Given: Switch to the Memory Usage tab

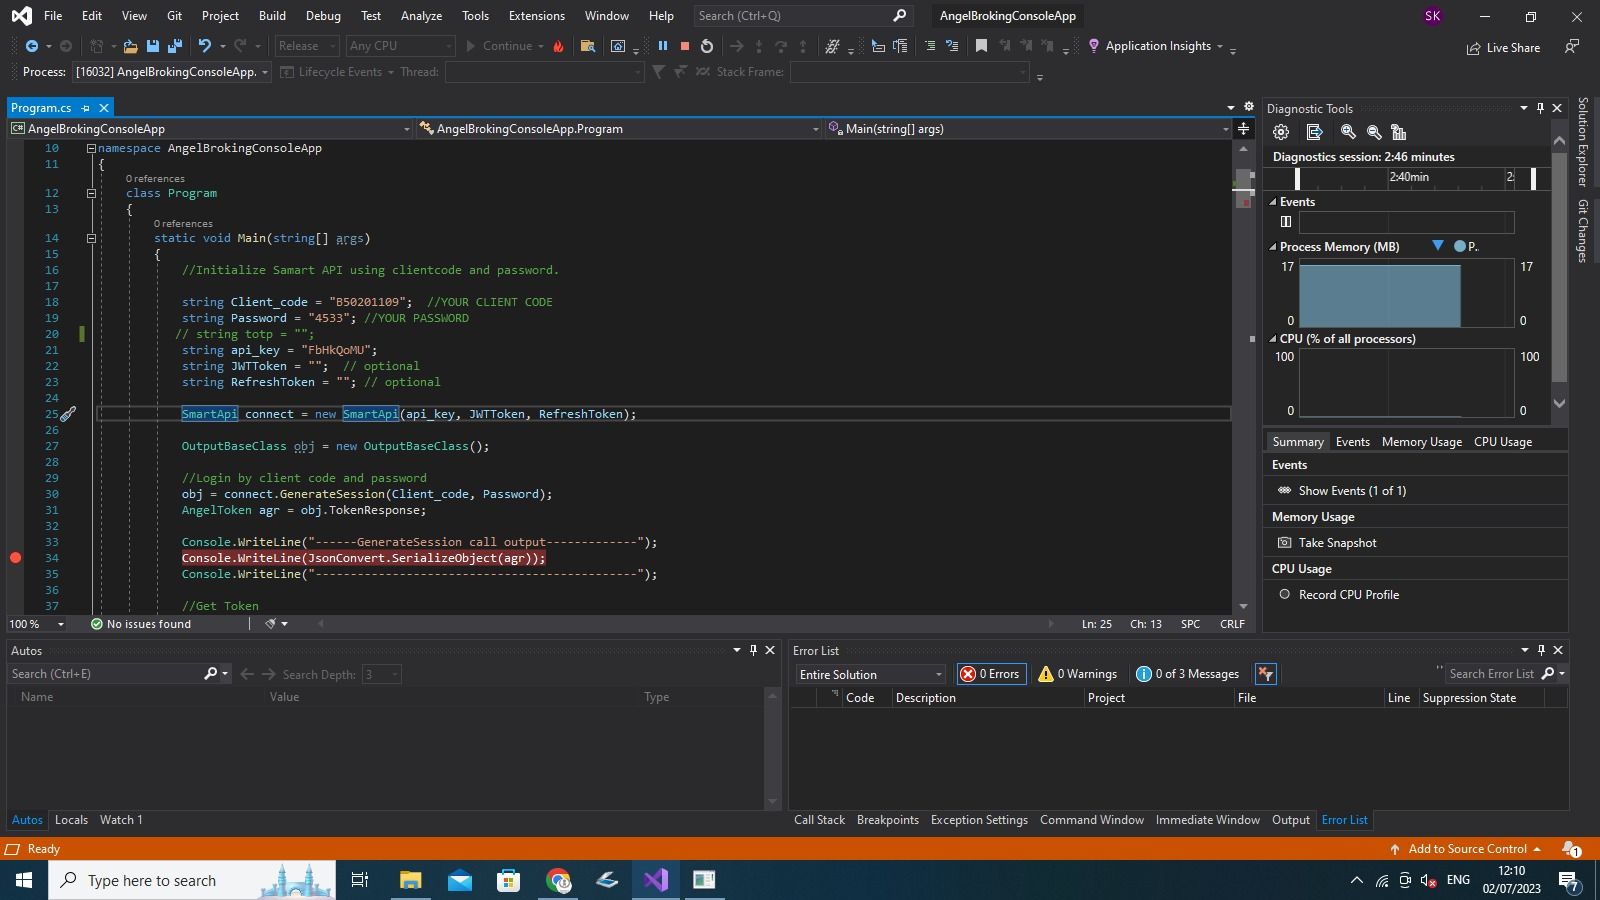Looking at the screenshot, I should tap(1421, 442).
